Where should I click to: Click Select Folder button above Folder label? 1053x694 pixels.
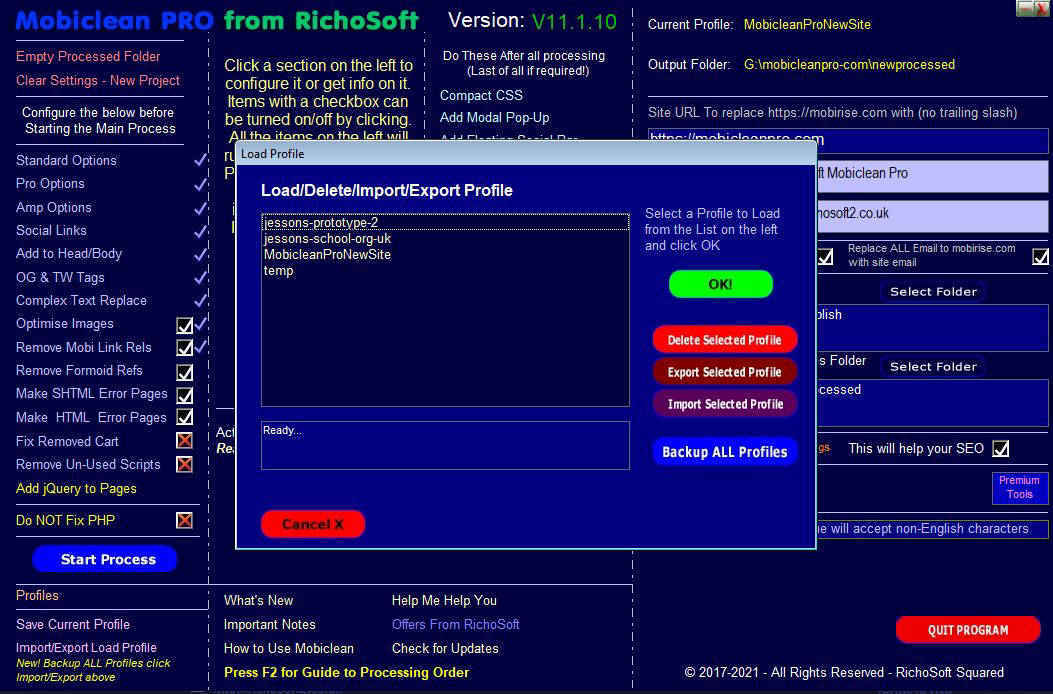coord(933,292)
